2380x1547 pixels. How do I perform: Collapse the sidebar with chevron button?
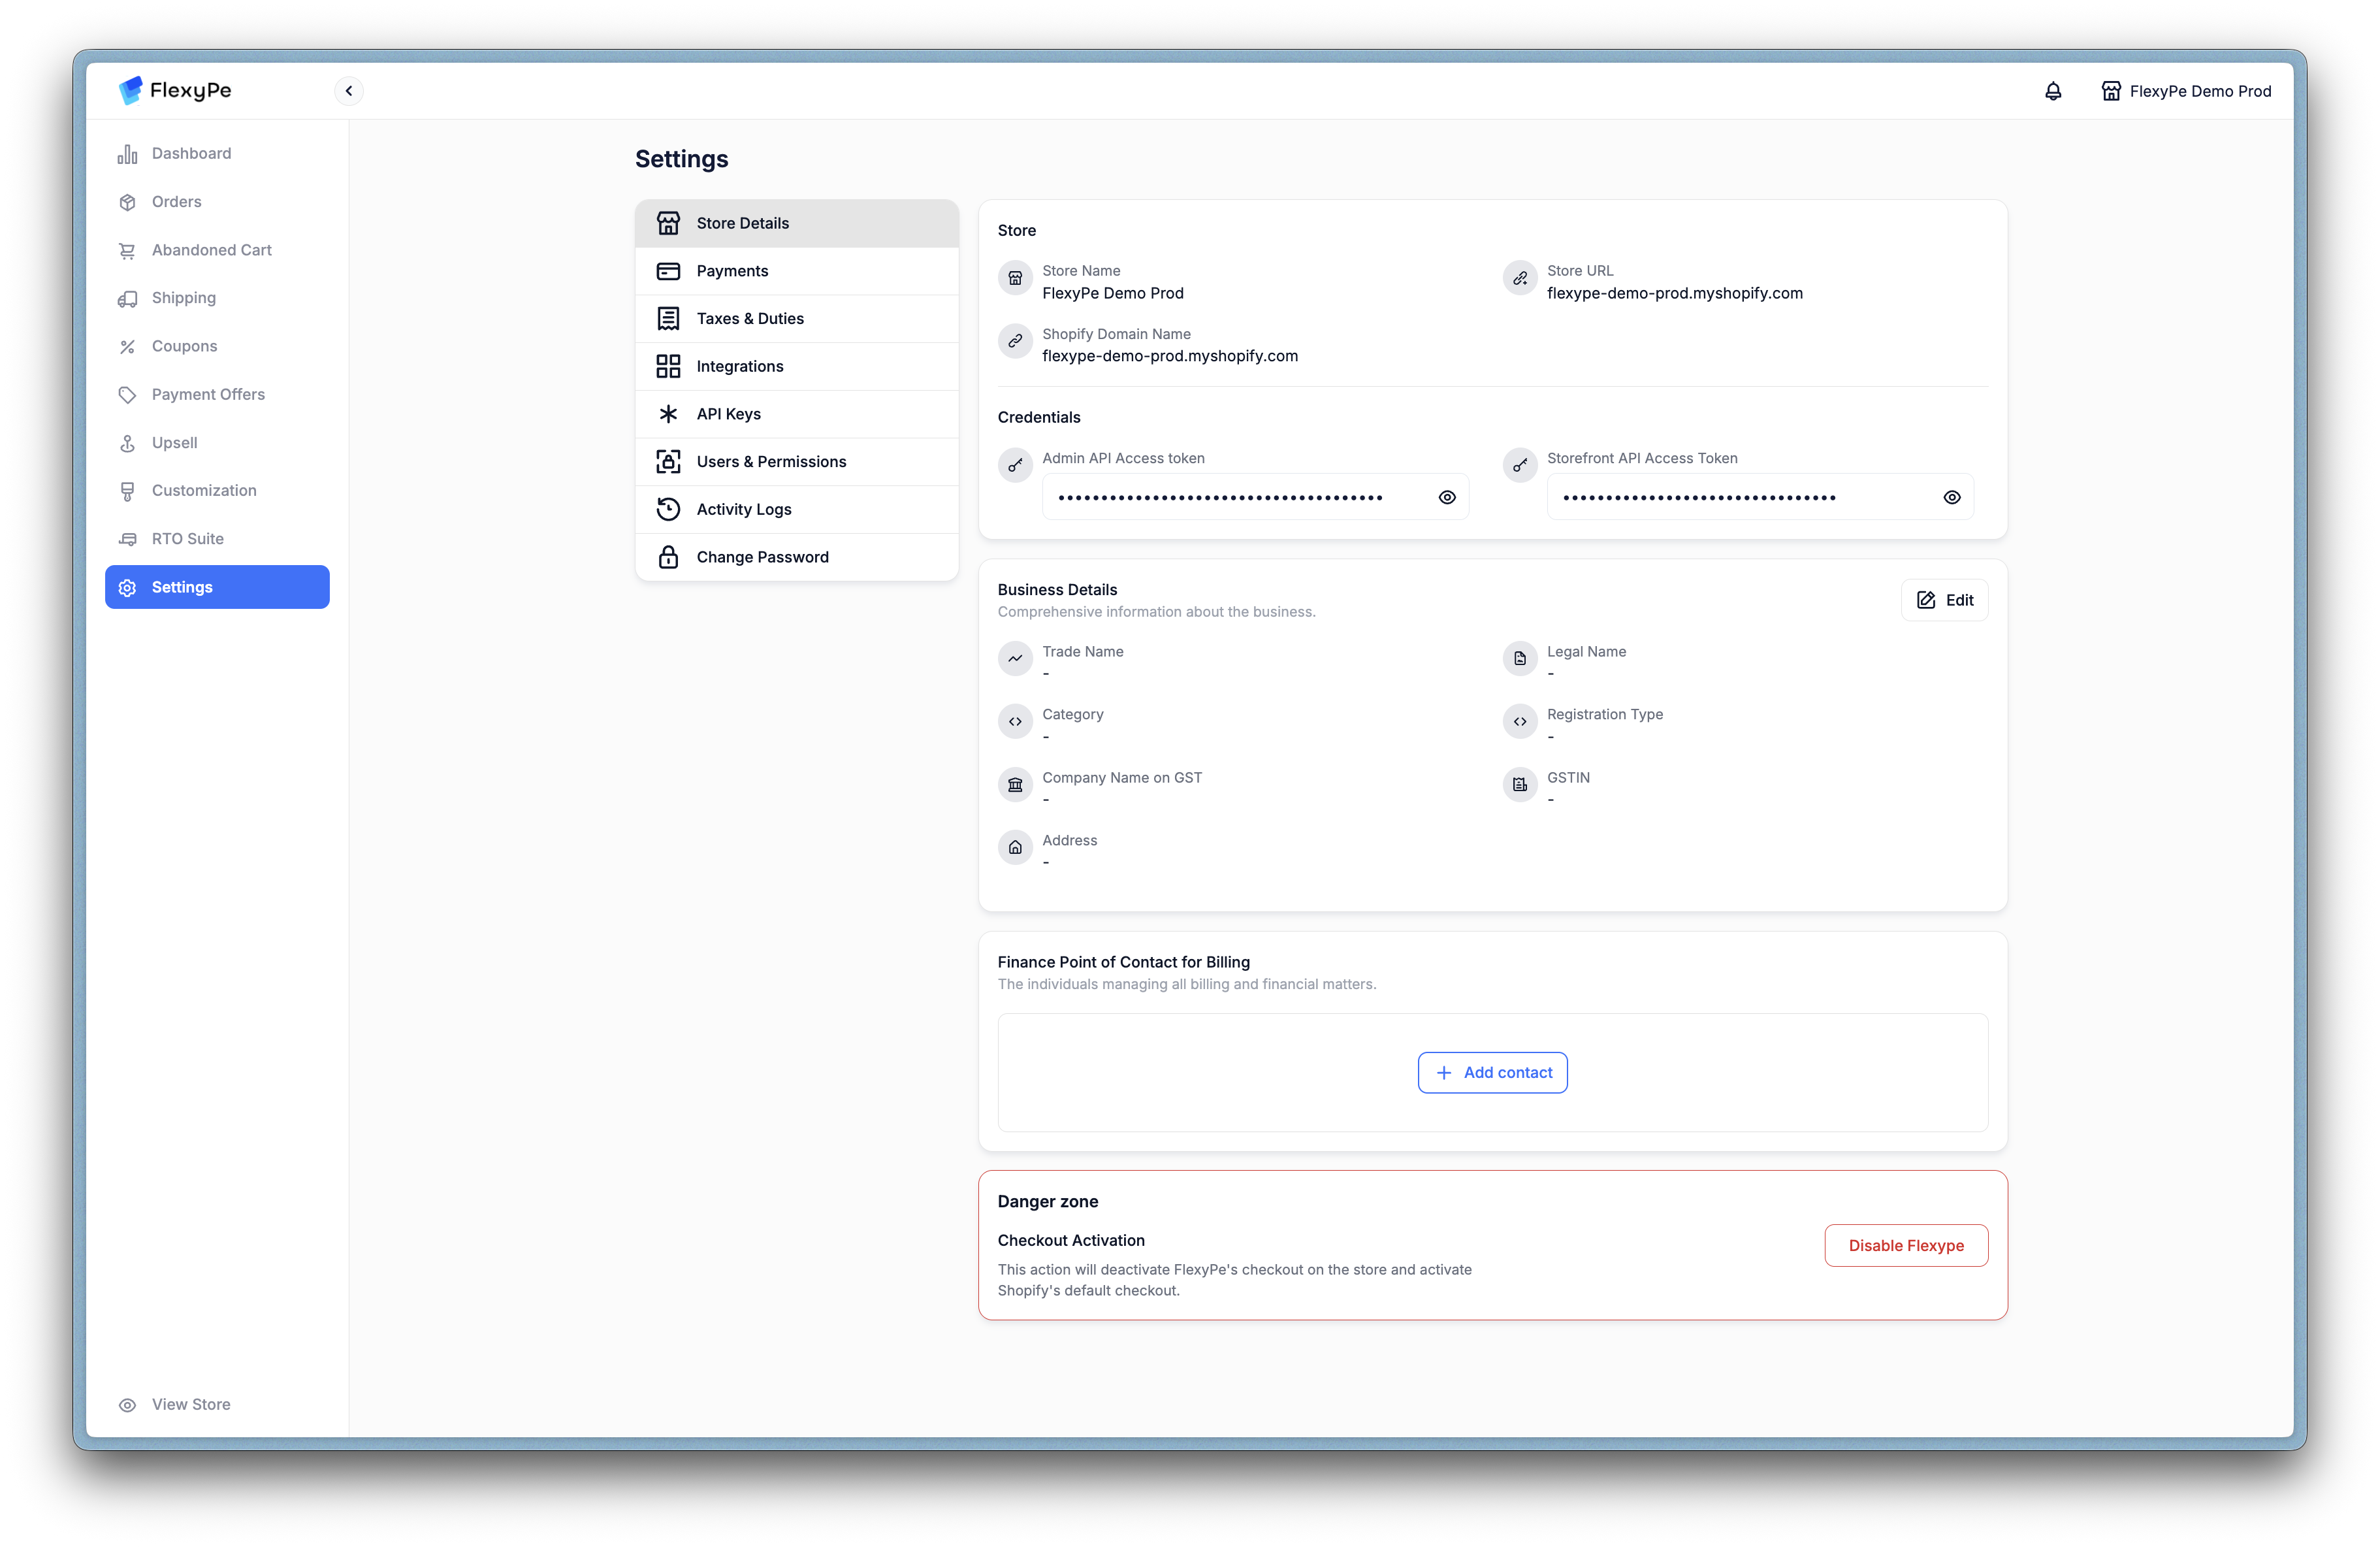pyautogui.click(x=349, y=91)
